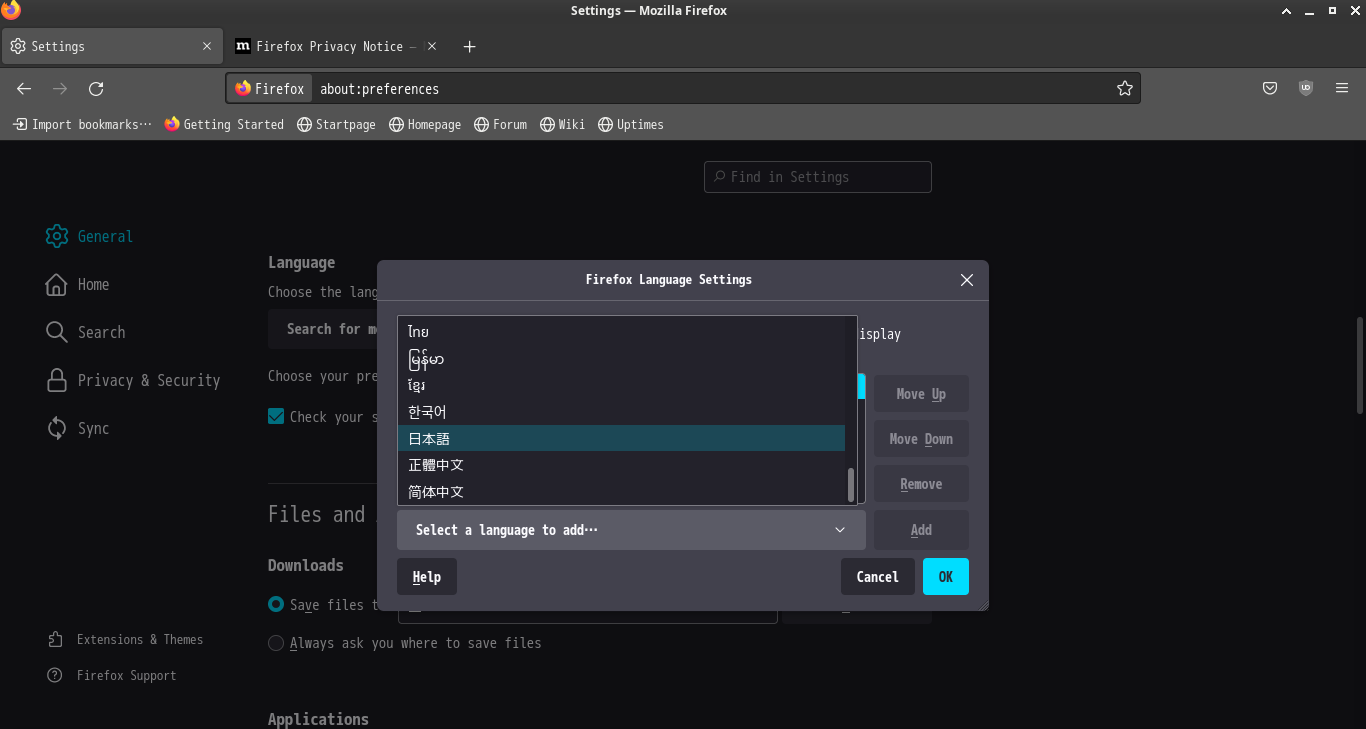Open Firefox Support link
1366x729 pixels.
112,675
